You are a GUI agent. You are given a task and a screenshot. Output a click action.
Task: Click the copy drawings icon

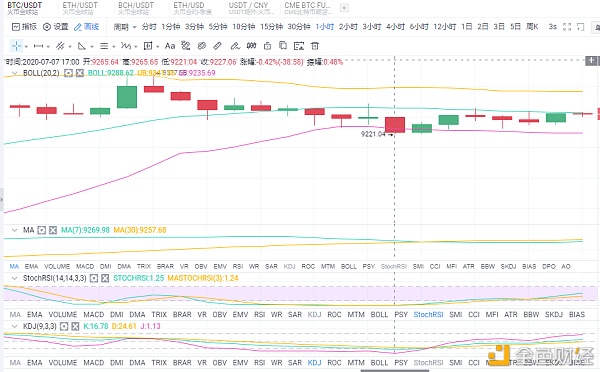coord(283,46)
